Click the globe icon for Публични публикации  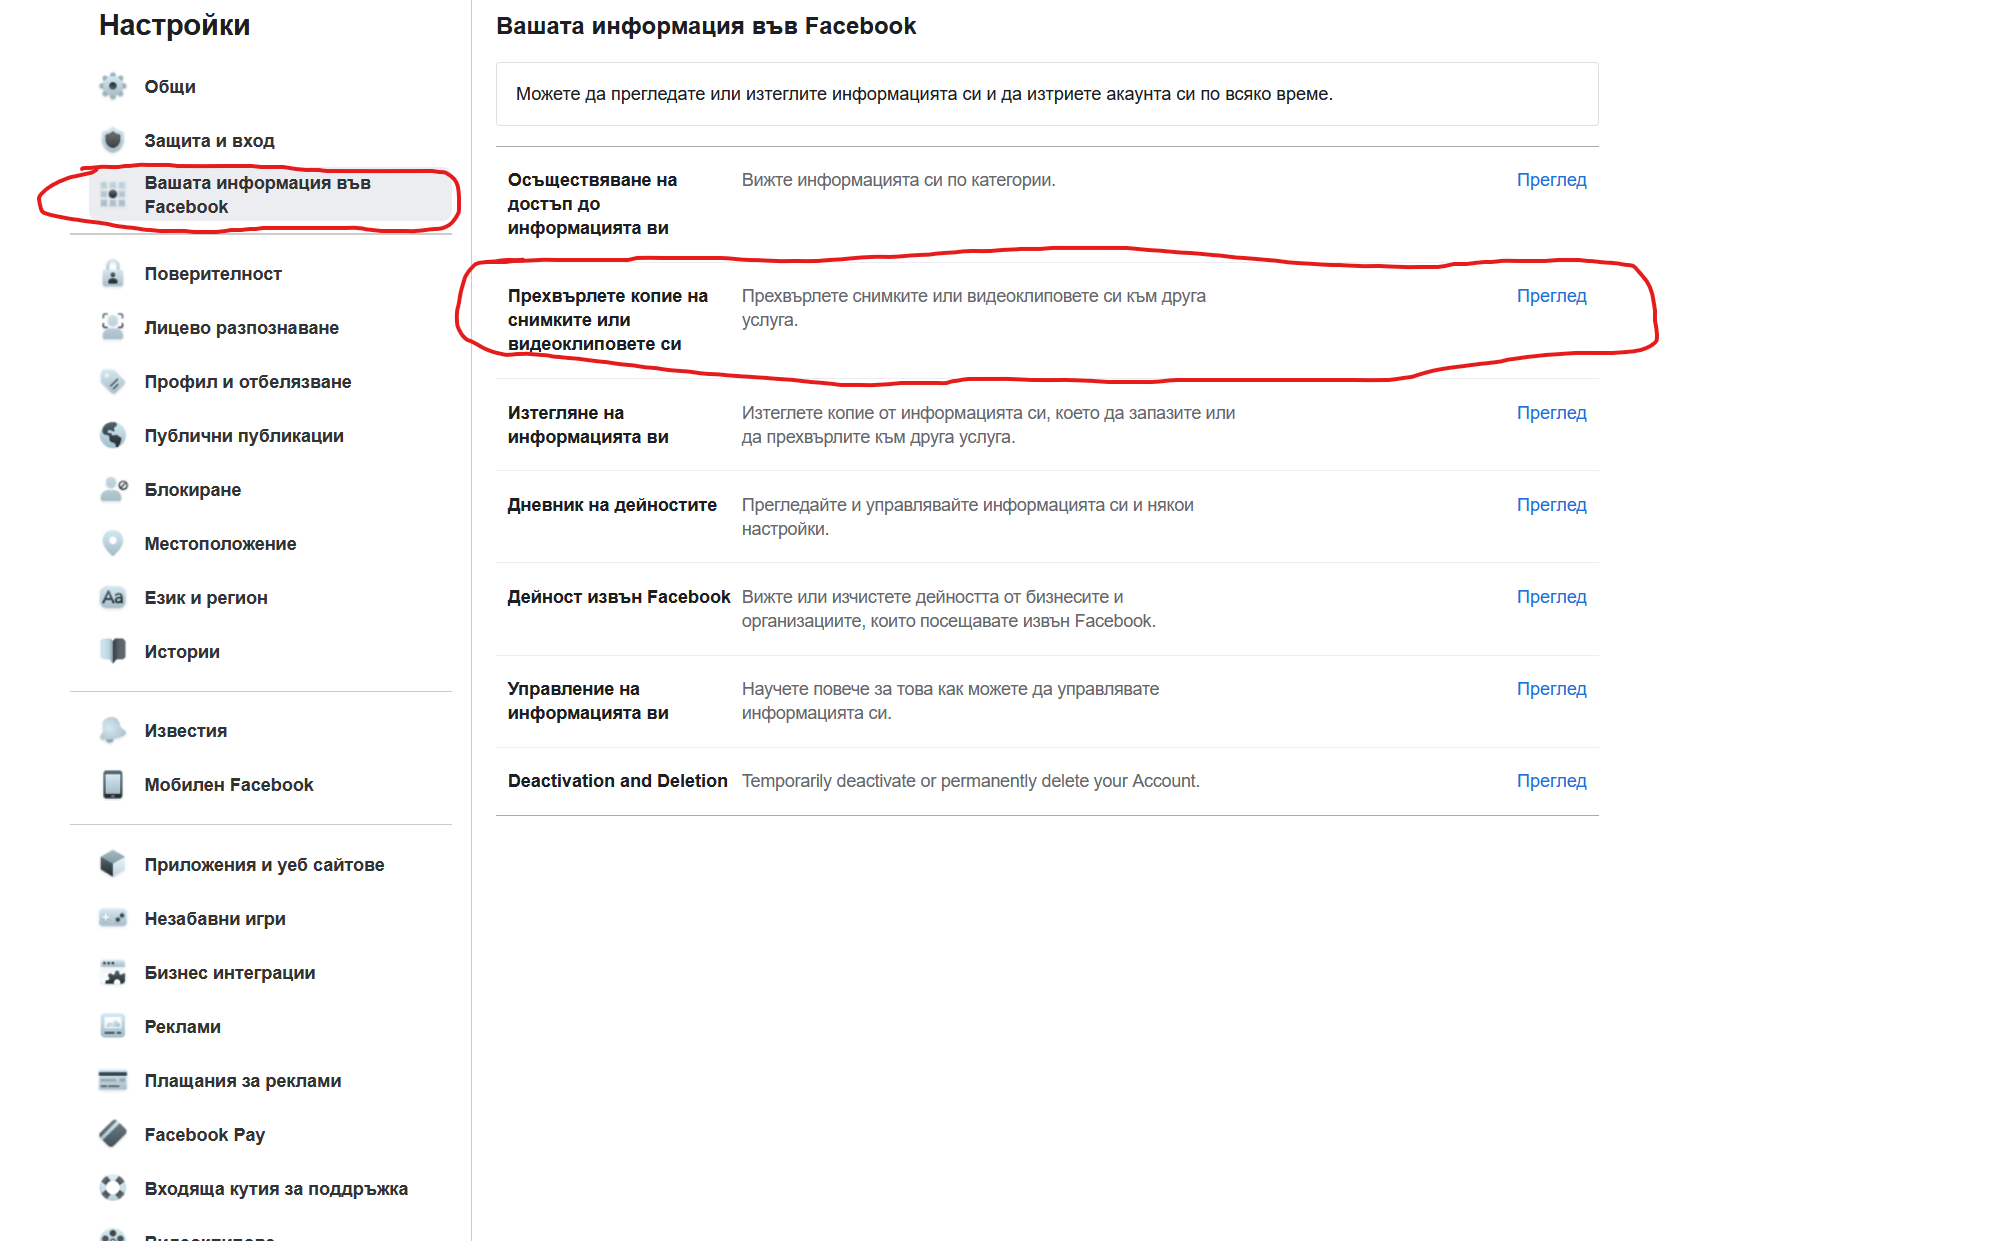click(x=113, y=435)
